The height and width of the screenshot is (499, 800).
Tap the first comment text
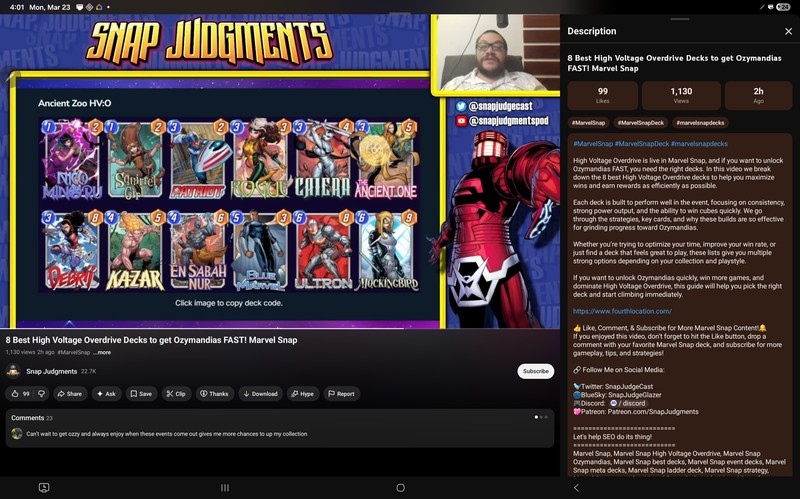167,434
